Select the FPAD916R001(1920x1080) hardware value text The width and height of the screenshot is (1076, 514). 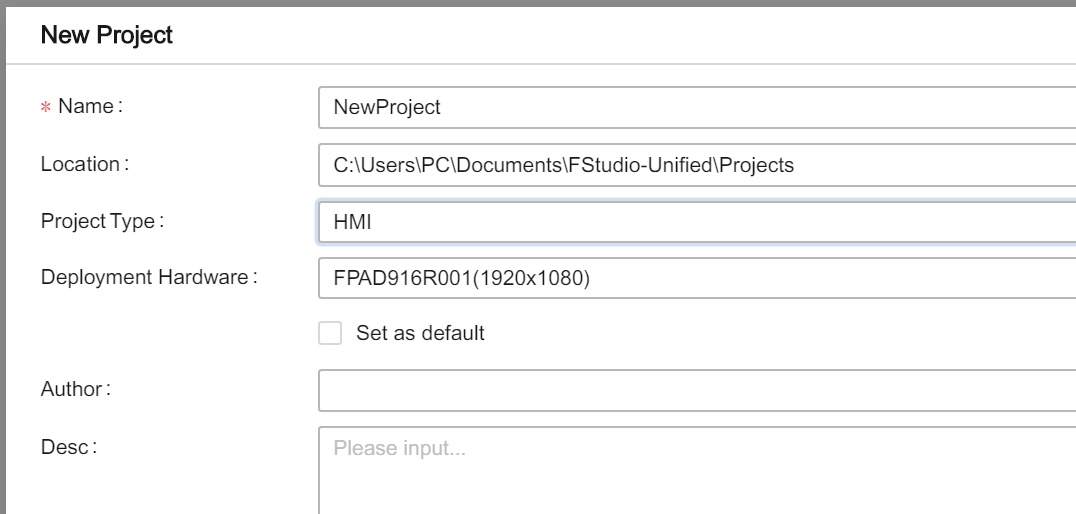coord(461,279)
